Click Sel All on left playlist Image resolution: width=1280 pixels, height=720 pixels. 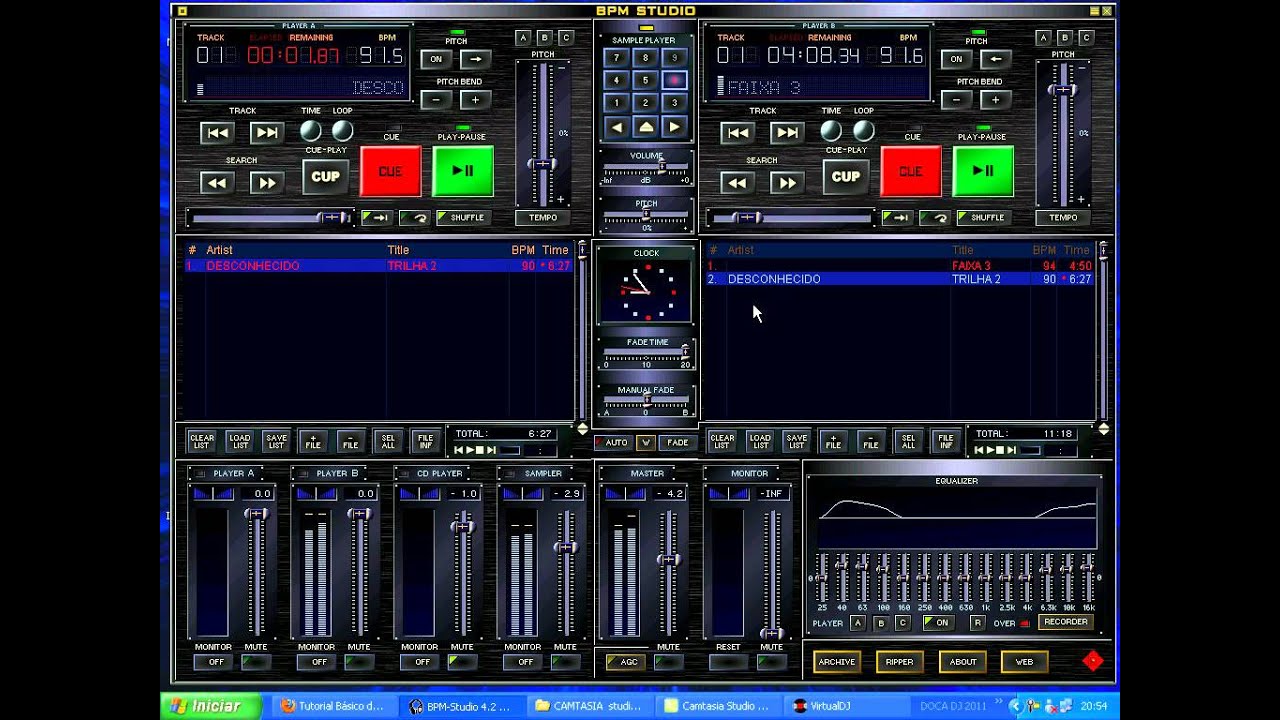point(388,441)
